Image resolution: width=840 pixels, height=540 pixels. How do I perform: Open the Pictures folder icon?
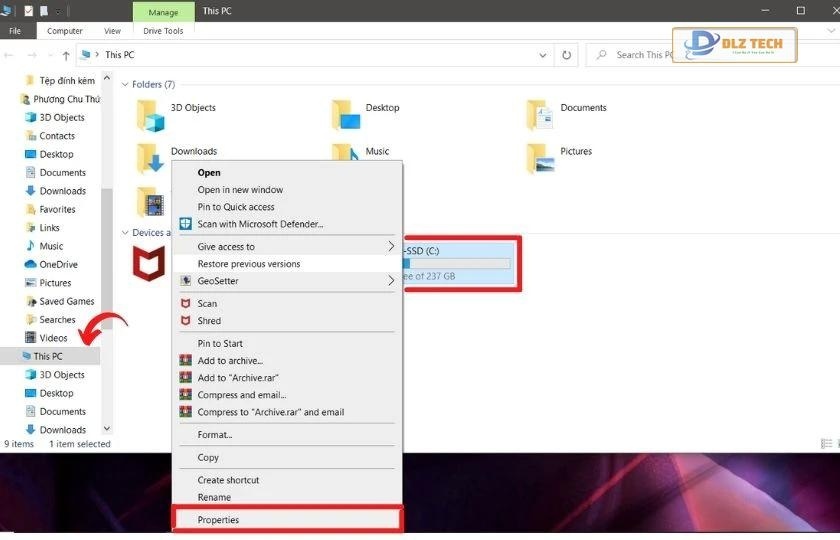pyautogui.click(x=541, y=158)
